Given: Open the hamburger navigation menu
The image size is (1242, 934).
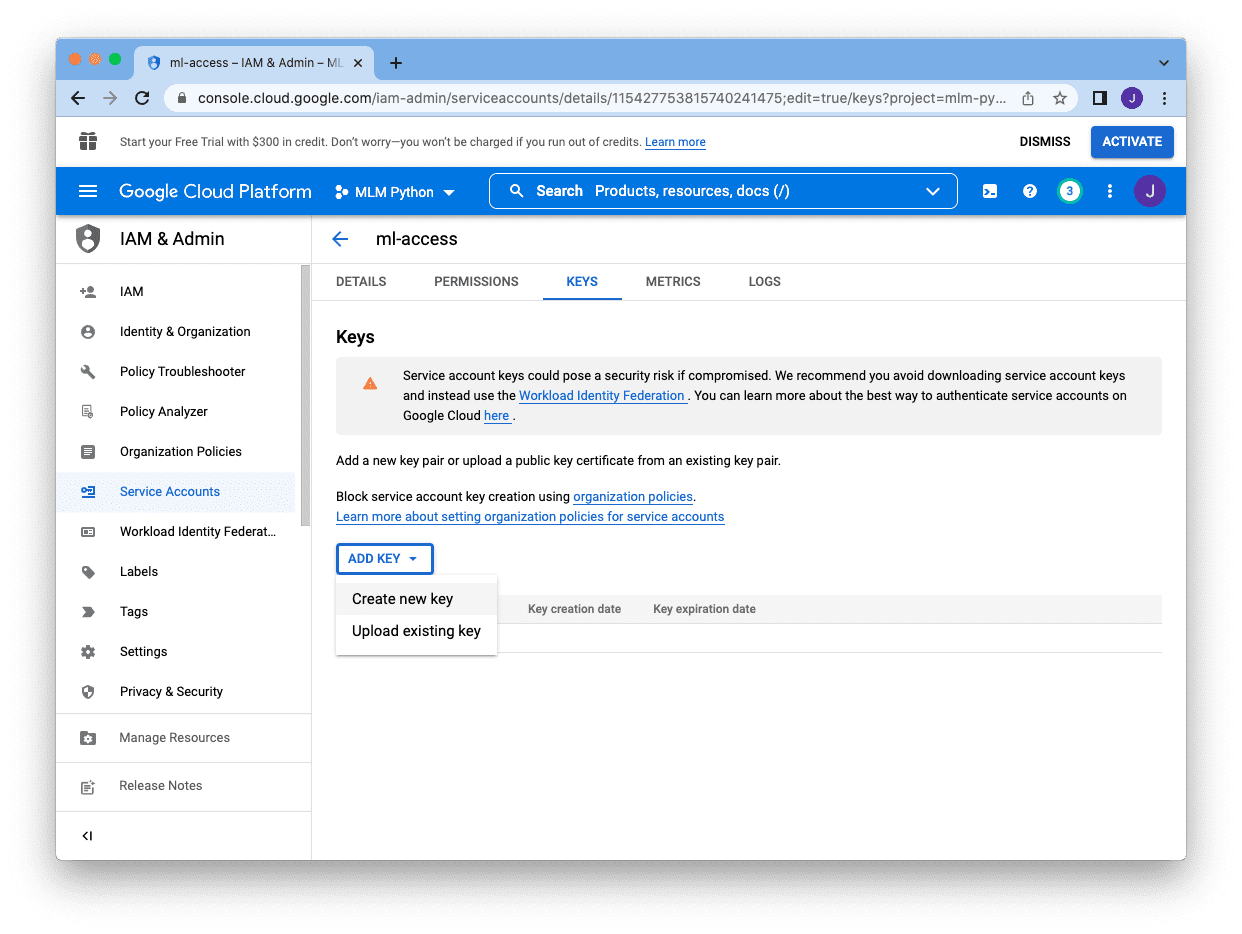Looking at the screenshot, I should [x=88, y=191].
